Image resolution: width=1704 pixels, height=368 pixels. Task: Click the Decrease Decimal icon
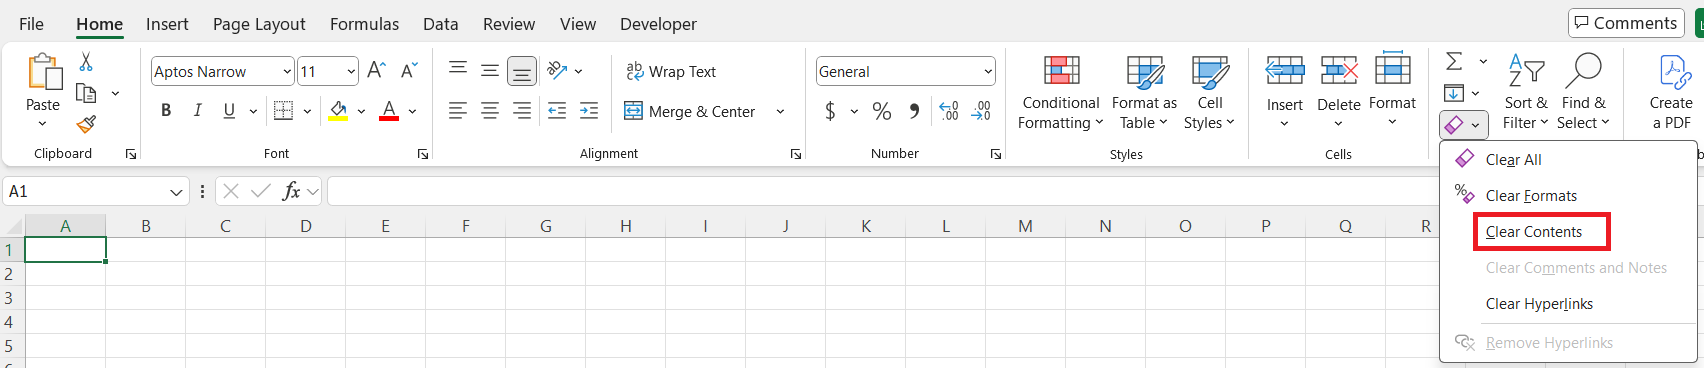coord(981,111)
